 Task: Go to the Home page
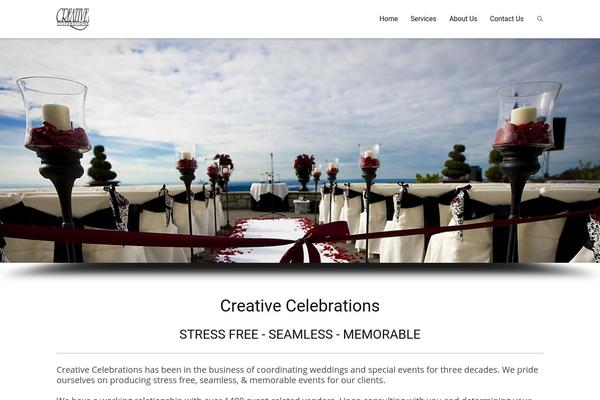(388, 19)
